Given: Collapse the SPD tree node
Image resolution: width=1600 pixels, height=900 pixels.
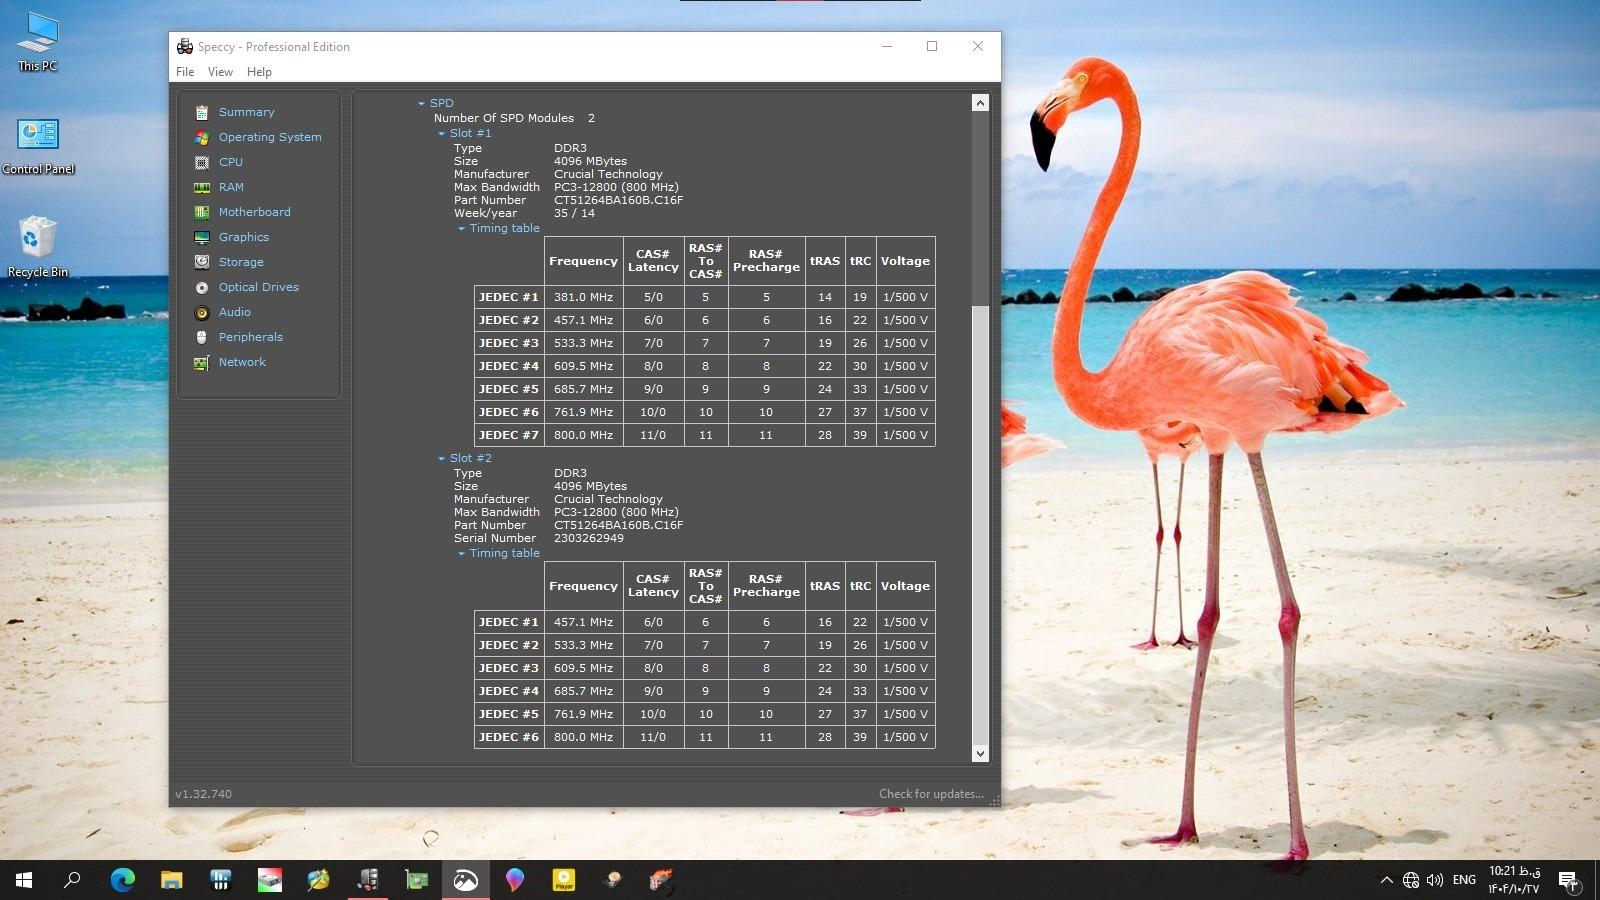Looking at the screenshot, I should [422, 104].
